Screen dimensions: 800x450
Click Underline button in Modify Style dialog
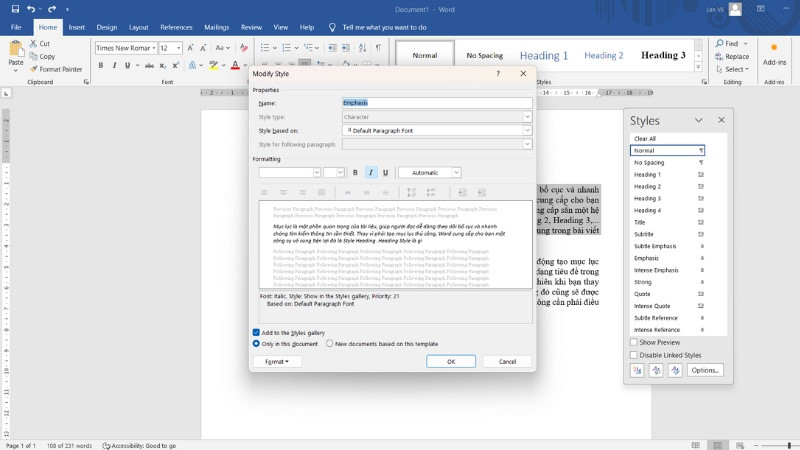pyautogui.click(x=385, y=173)
